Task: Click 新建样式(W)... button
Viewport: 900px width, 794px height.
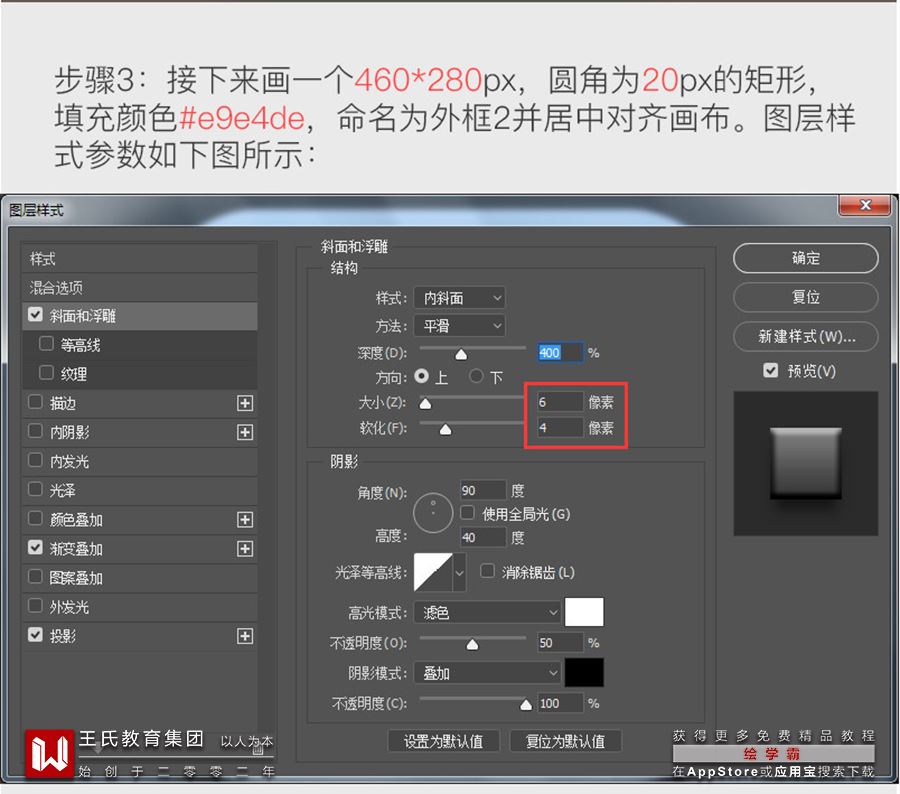Action: coord(806,336)
